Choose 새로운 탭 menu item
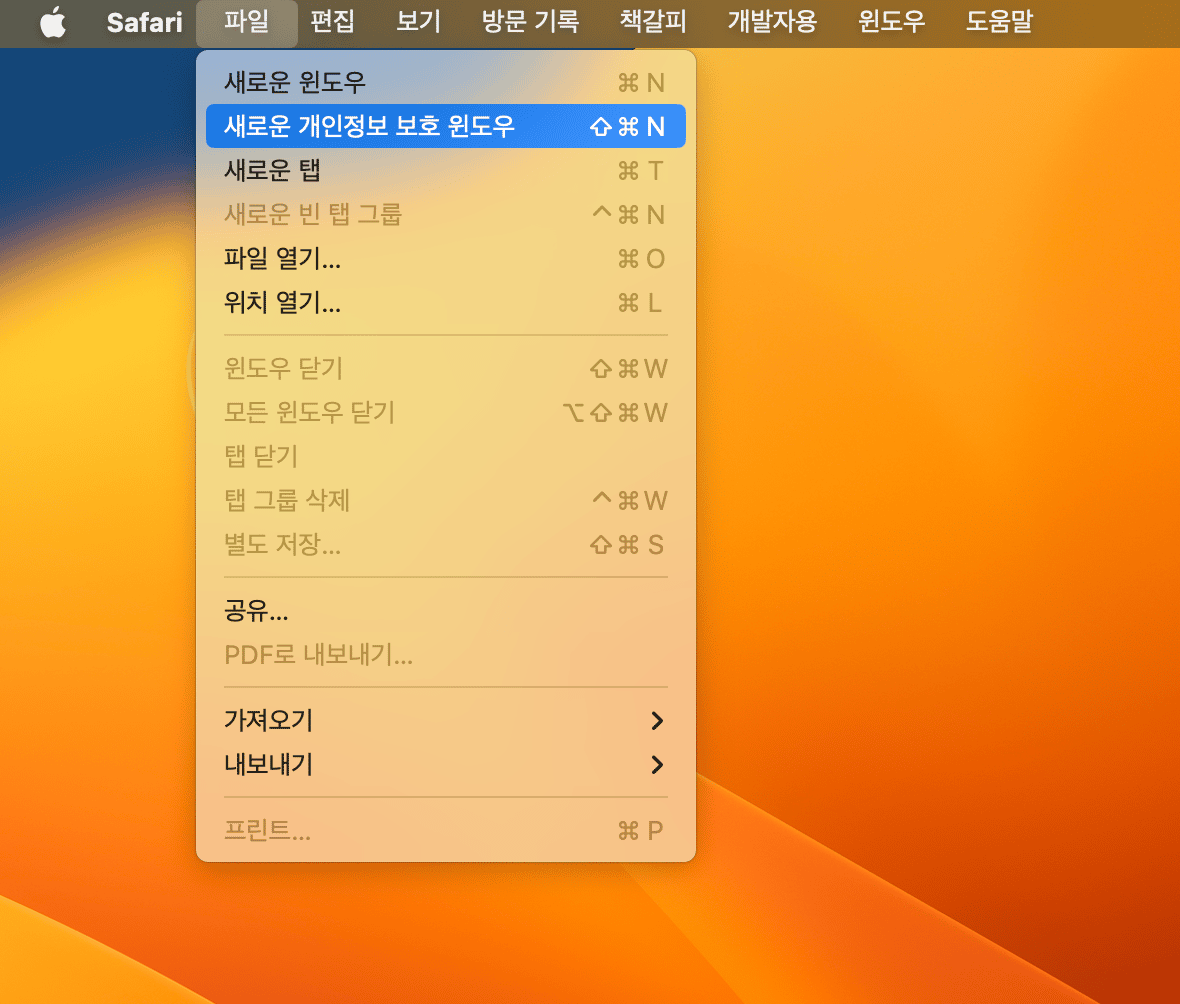Image resolution: width=1180 pixels, height=1004 pixels. [x=446, y=170]
